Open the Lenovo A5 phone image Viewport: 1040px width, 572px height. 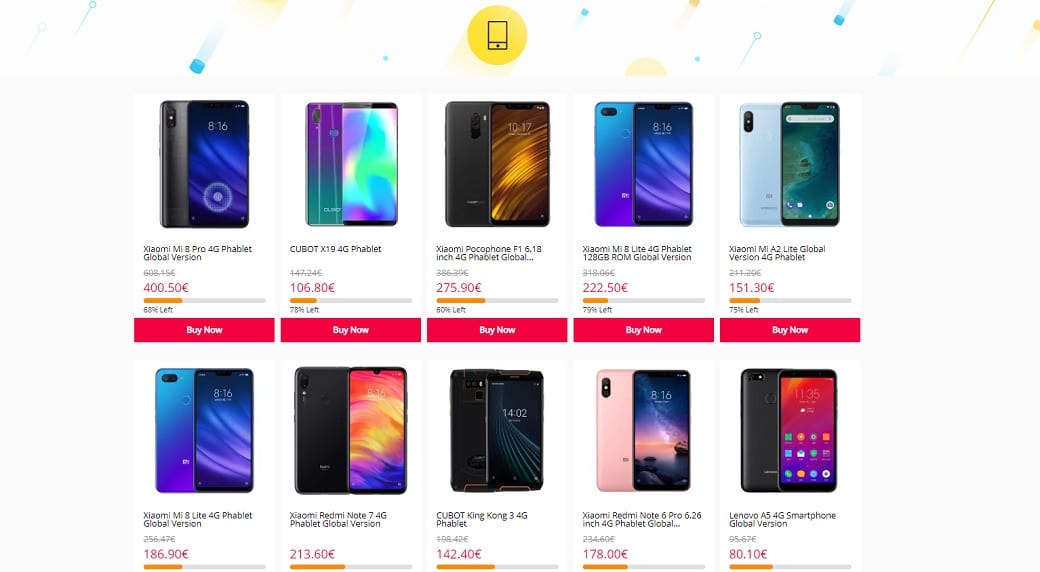[789, 431]
